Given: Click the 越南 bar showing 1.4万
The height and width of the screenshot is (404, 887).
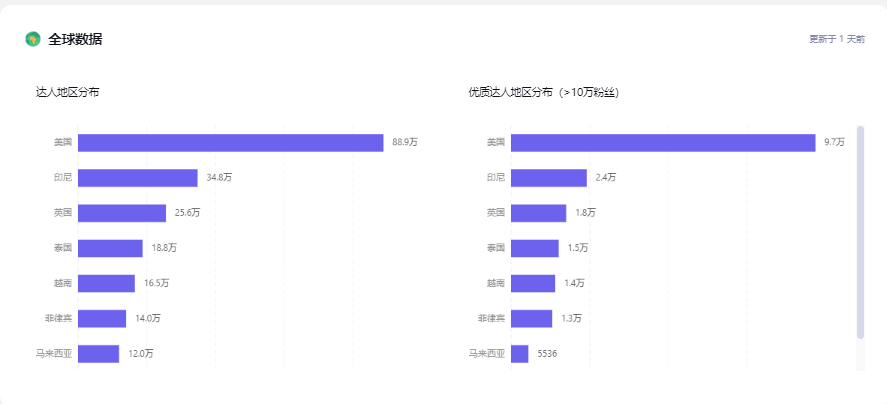Looking at the screenshot, I should click(x=533, y=283).
